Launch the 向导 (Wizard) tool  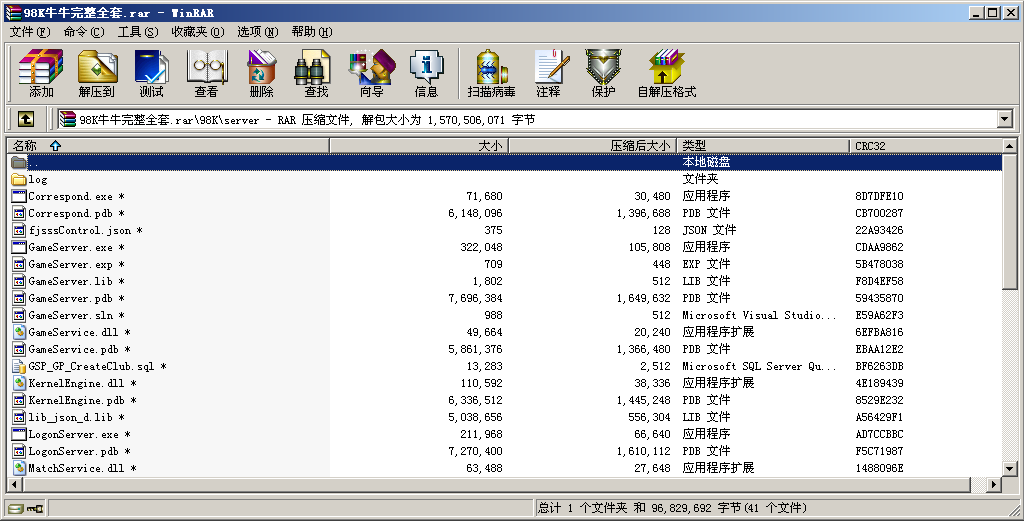click(371, 74)
